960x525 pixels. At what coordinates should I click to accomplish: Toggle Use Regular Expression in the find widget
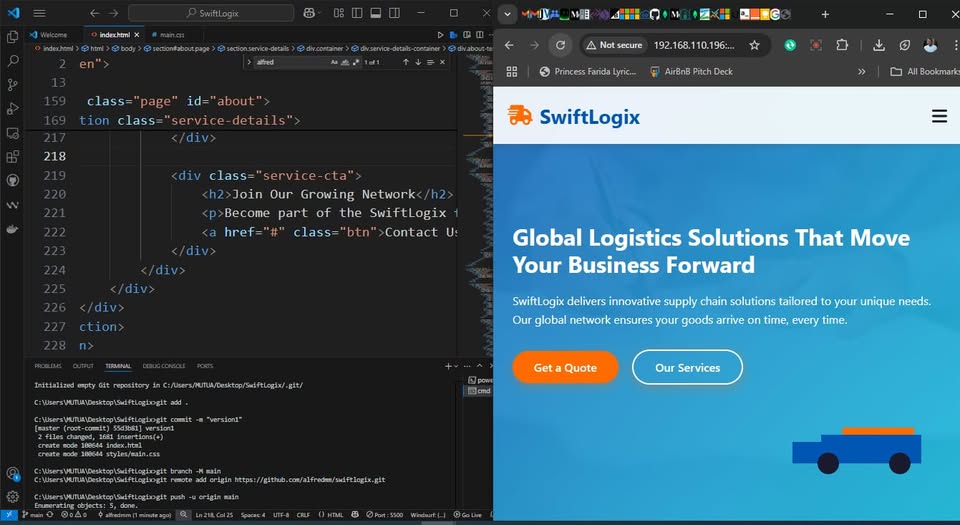click(x=356, y=62)
